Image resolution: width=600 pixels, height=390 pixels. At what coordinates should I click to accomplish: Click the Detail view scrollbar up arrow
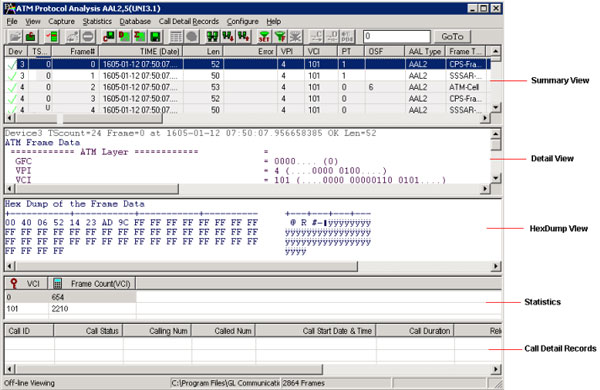[x=496, y=134]
